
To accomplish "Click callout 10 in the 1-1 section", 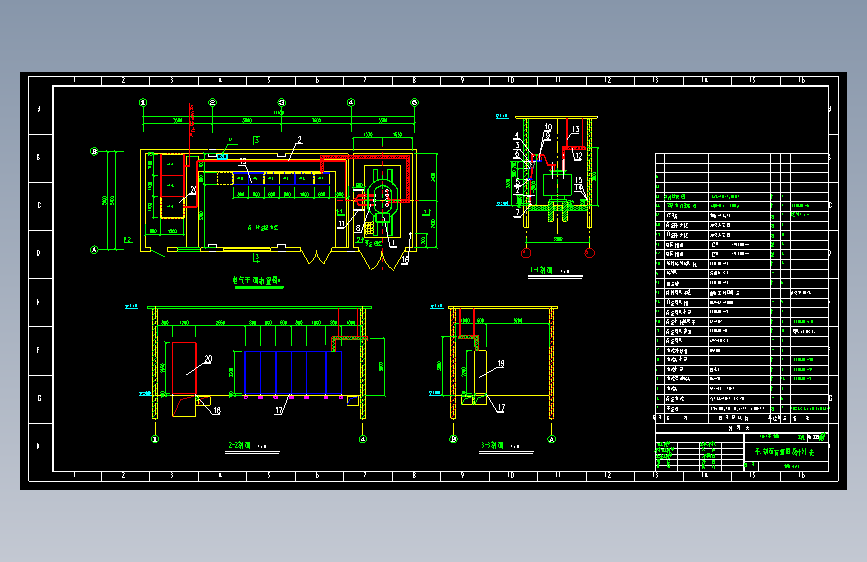I will click(x=548, y=127).
